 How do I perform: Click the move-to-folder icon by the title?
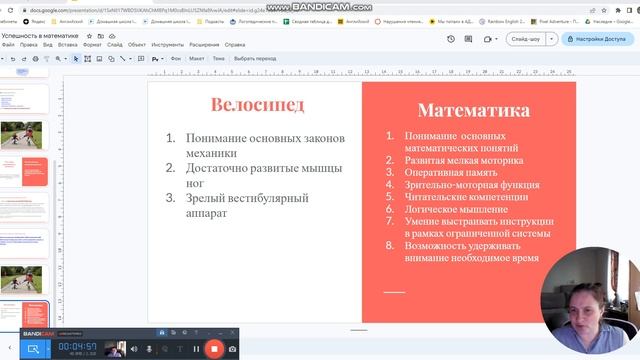coord(100,36)
